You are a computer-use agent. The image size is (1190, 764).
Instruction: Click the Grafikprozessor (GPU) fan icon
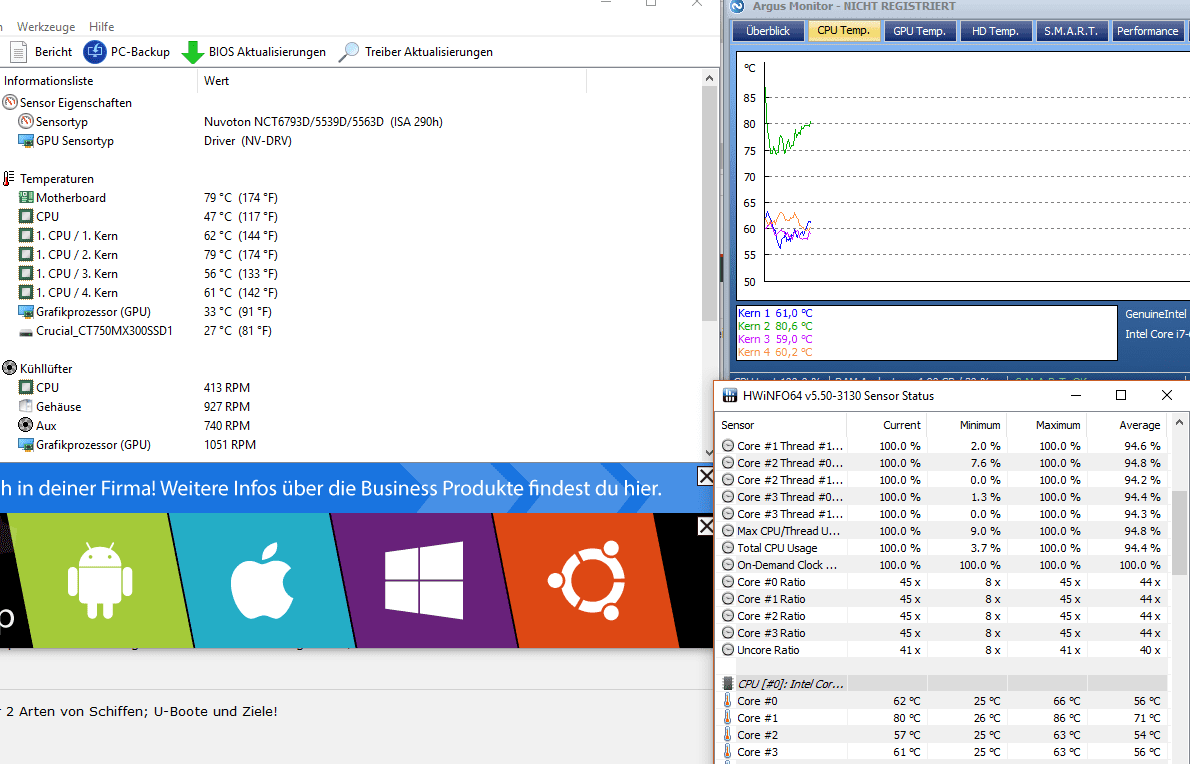coord(26,445)
